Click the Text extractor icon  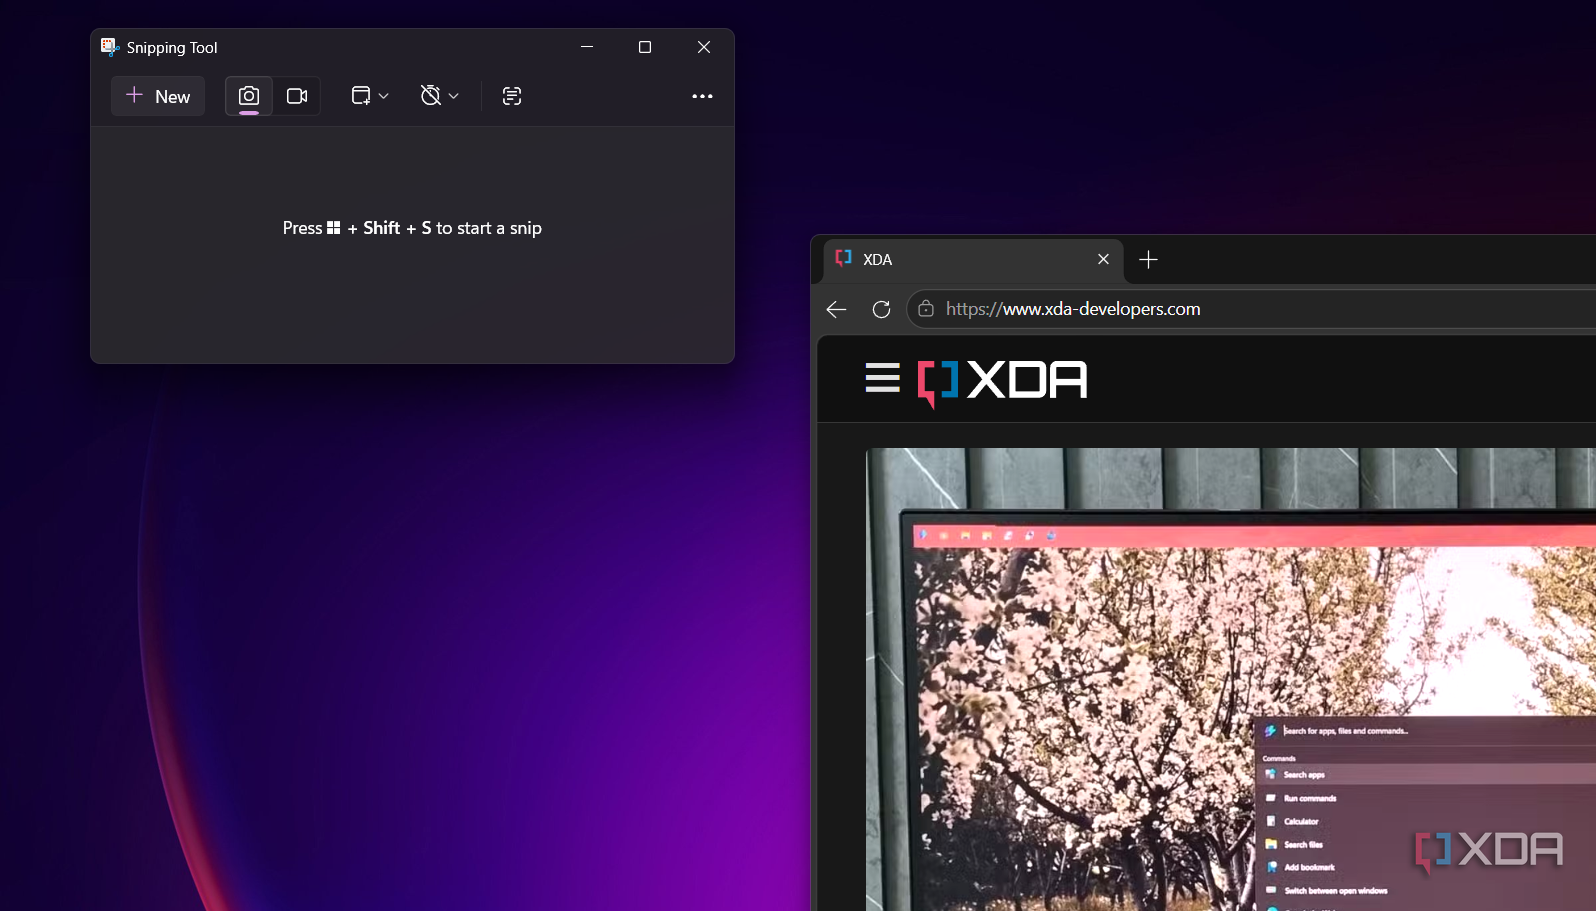[x=512, y=96]
